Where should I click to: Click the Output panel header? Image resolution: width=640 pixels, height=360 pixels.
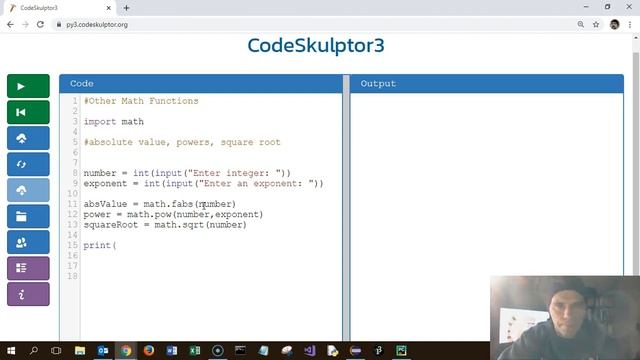(487, 84)
